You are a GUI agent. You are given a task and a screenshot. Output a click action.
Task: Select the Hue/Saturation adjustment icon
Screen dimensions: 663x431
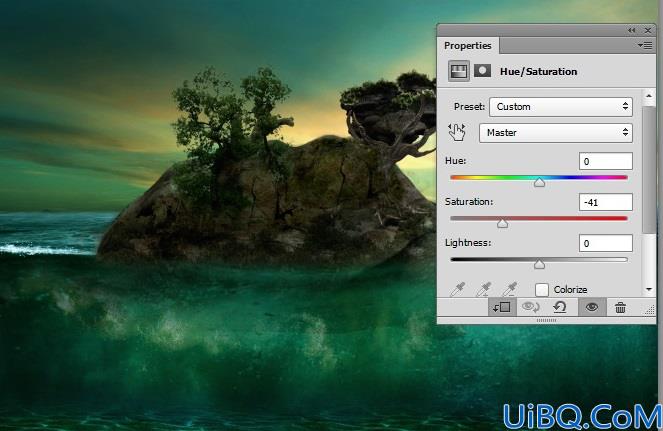pos(459,71)
